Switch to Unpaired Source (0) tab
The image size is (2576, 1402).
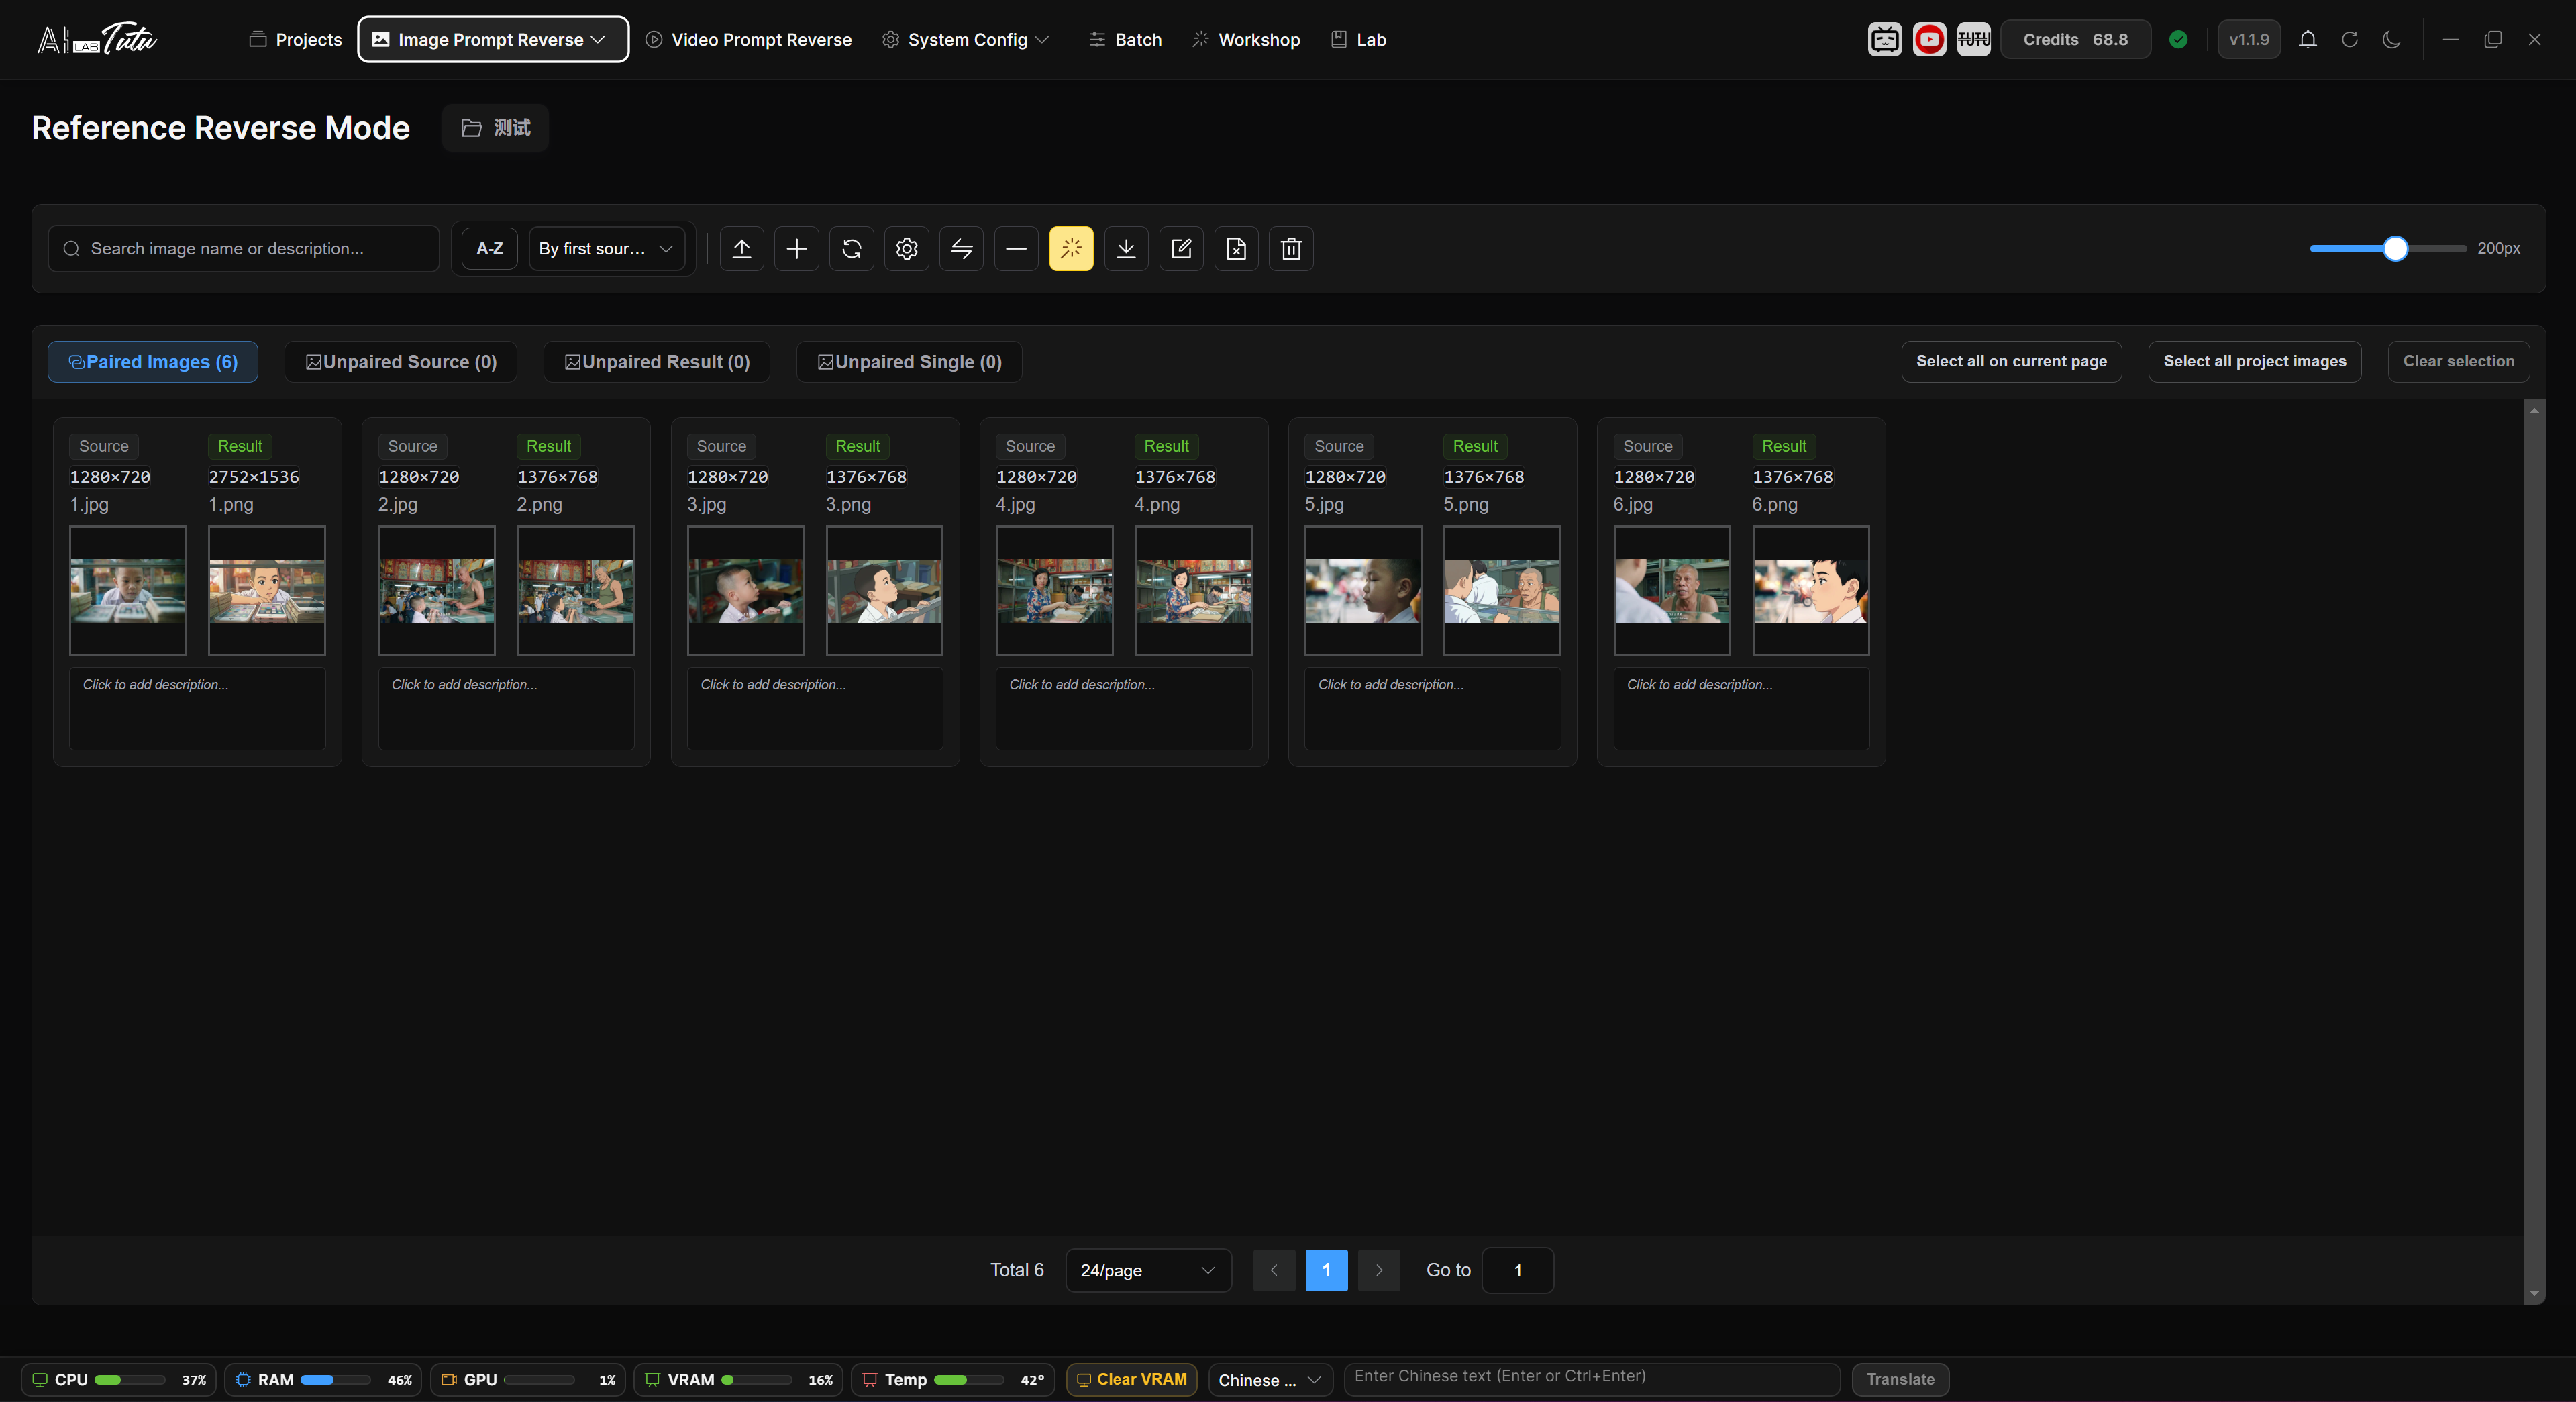point(400,362)
